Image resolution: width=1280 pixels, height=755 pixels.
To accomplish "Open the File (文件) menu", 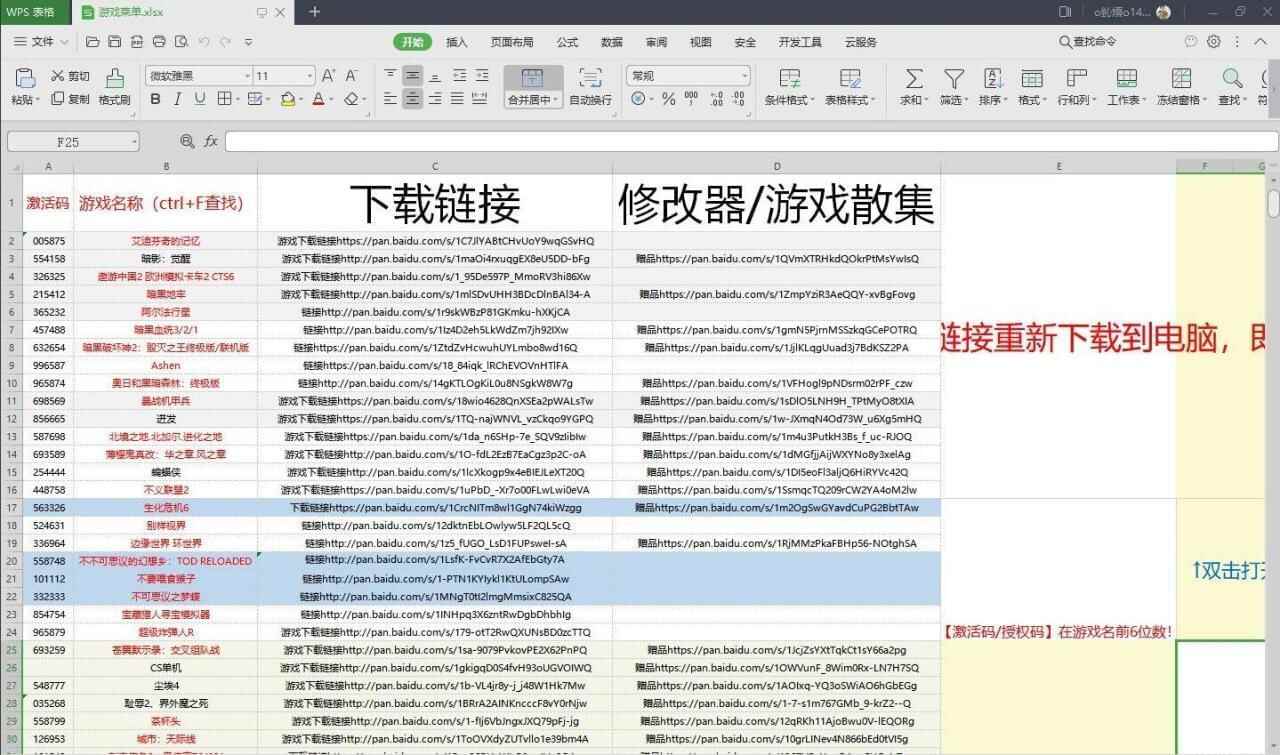I will click(x=41, y=42).
